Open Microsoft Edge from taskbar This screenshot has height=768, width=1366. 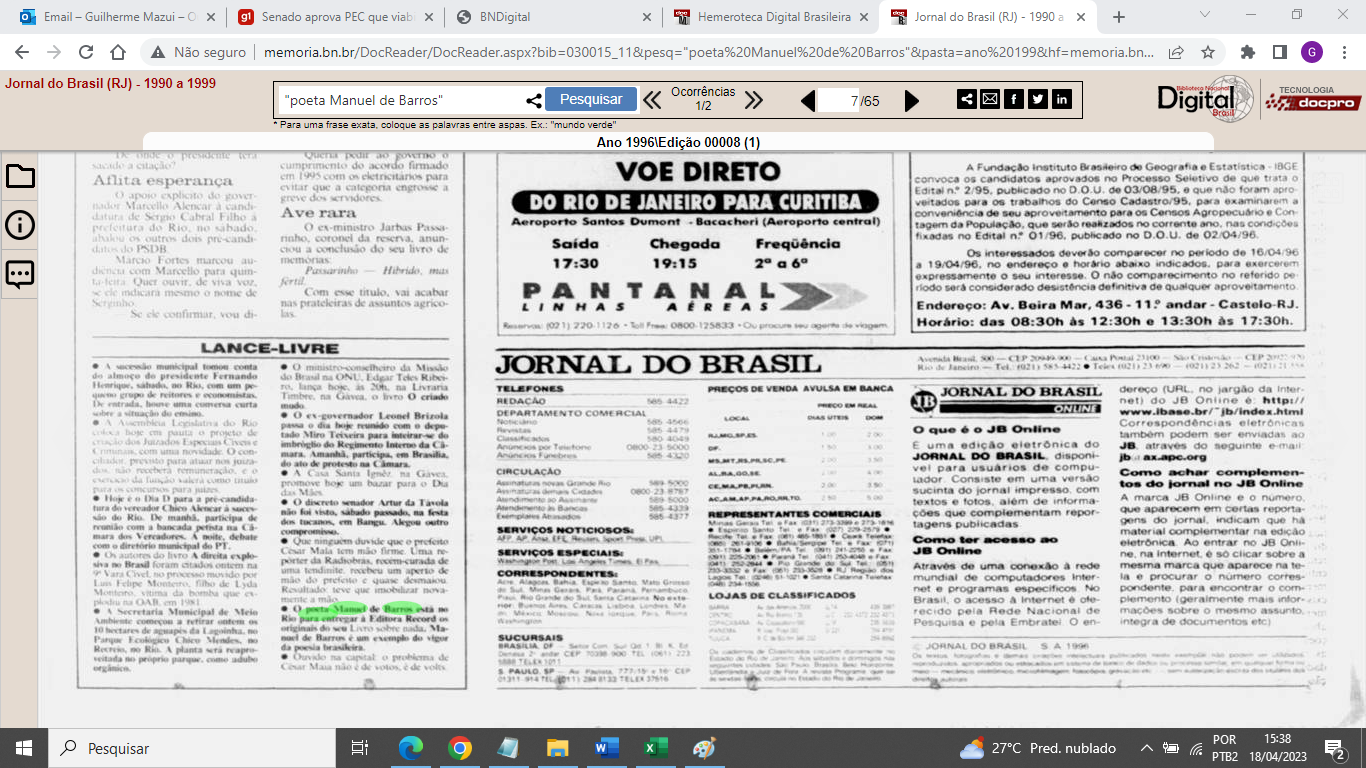(x=411, y=748)
